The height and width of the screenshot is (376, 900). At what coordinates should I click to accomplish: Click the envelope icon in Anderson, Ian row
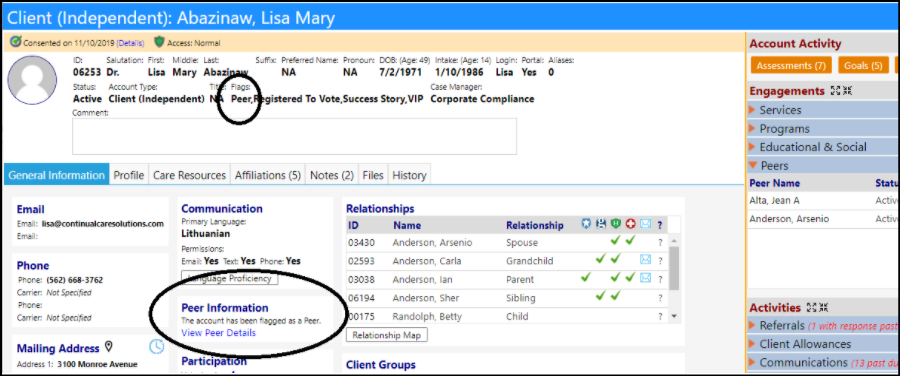(645, 278)
